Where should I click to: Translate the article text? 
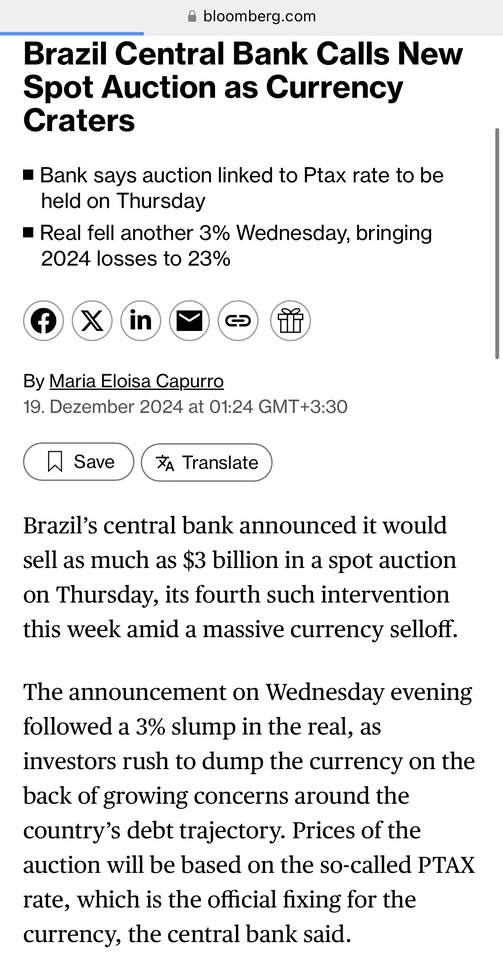pyautogui.click(x=206, y=462)
